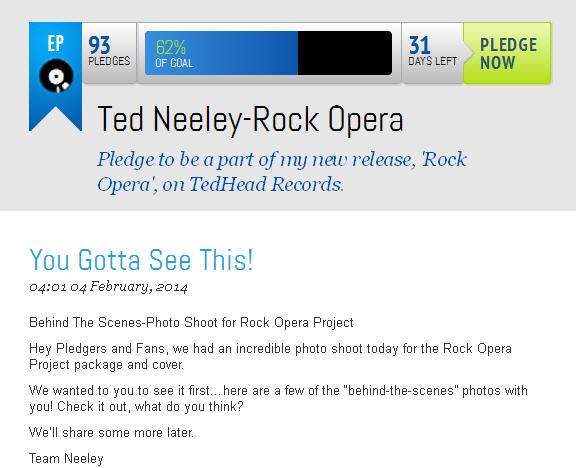Click the pointed tail of the blue ribbon
576x468 pixels.
pyautogui.click(x=55, y=118)
